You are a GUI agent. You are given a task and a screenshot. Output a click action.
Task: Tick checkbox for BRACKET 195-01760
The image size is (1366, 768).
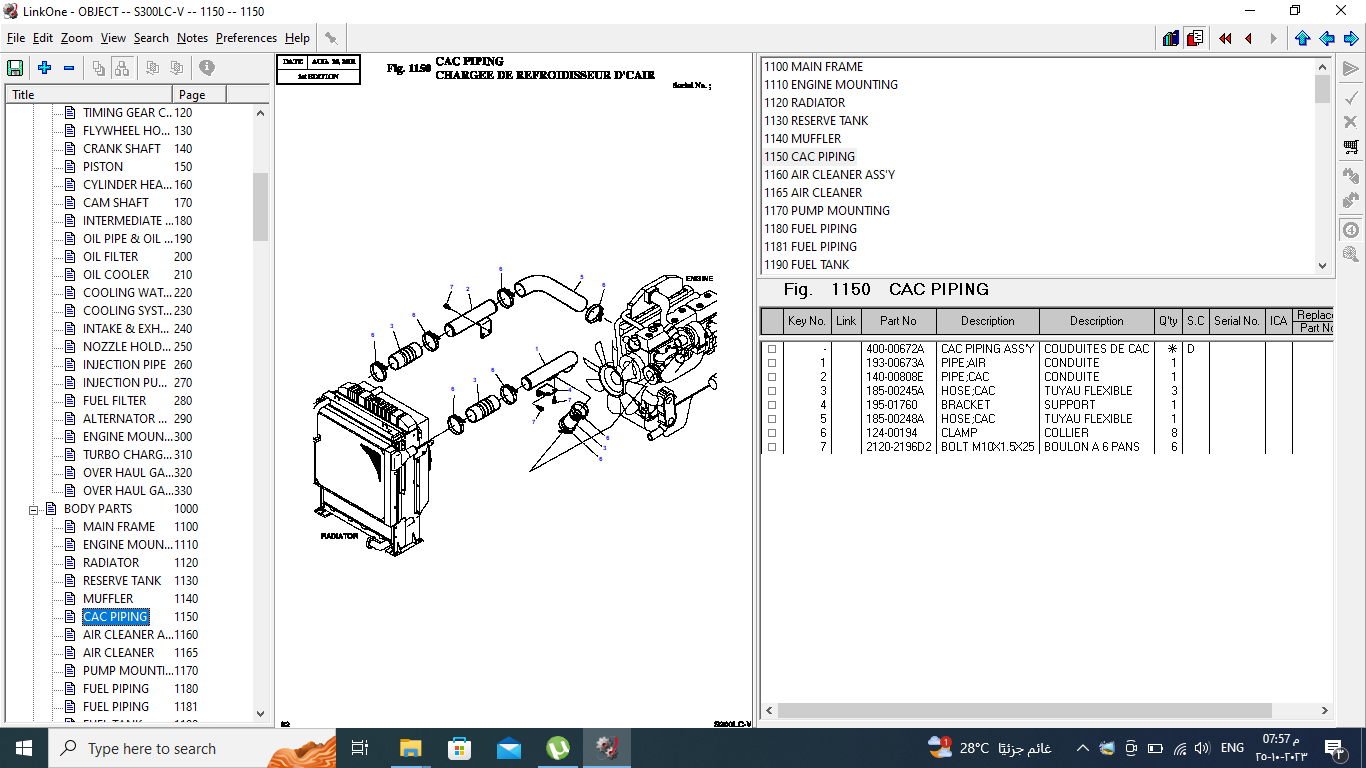[x=772, y=405]
